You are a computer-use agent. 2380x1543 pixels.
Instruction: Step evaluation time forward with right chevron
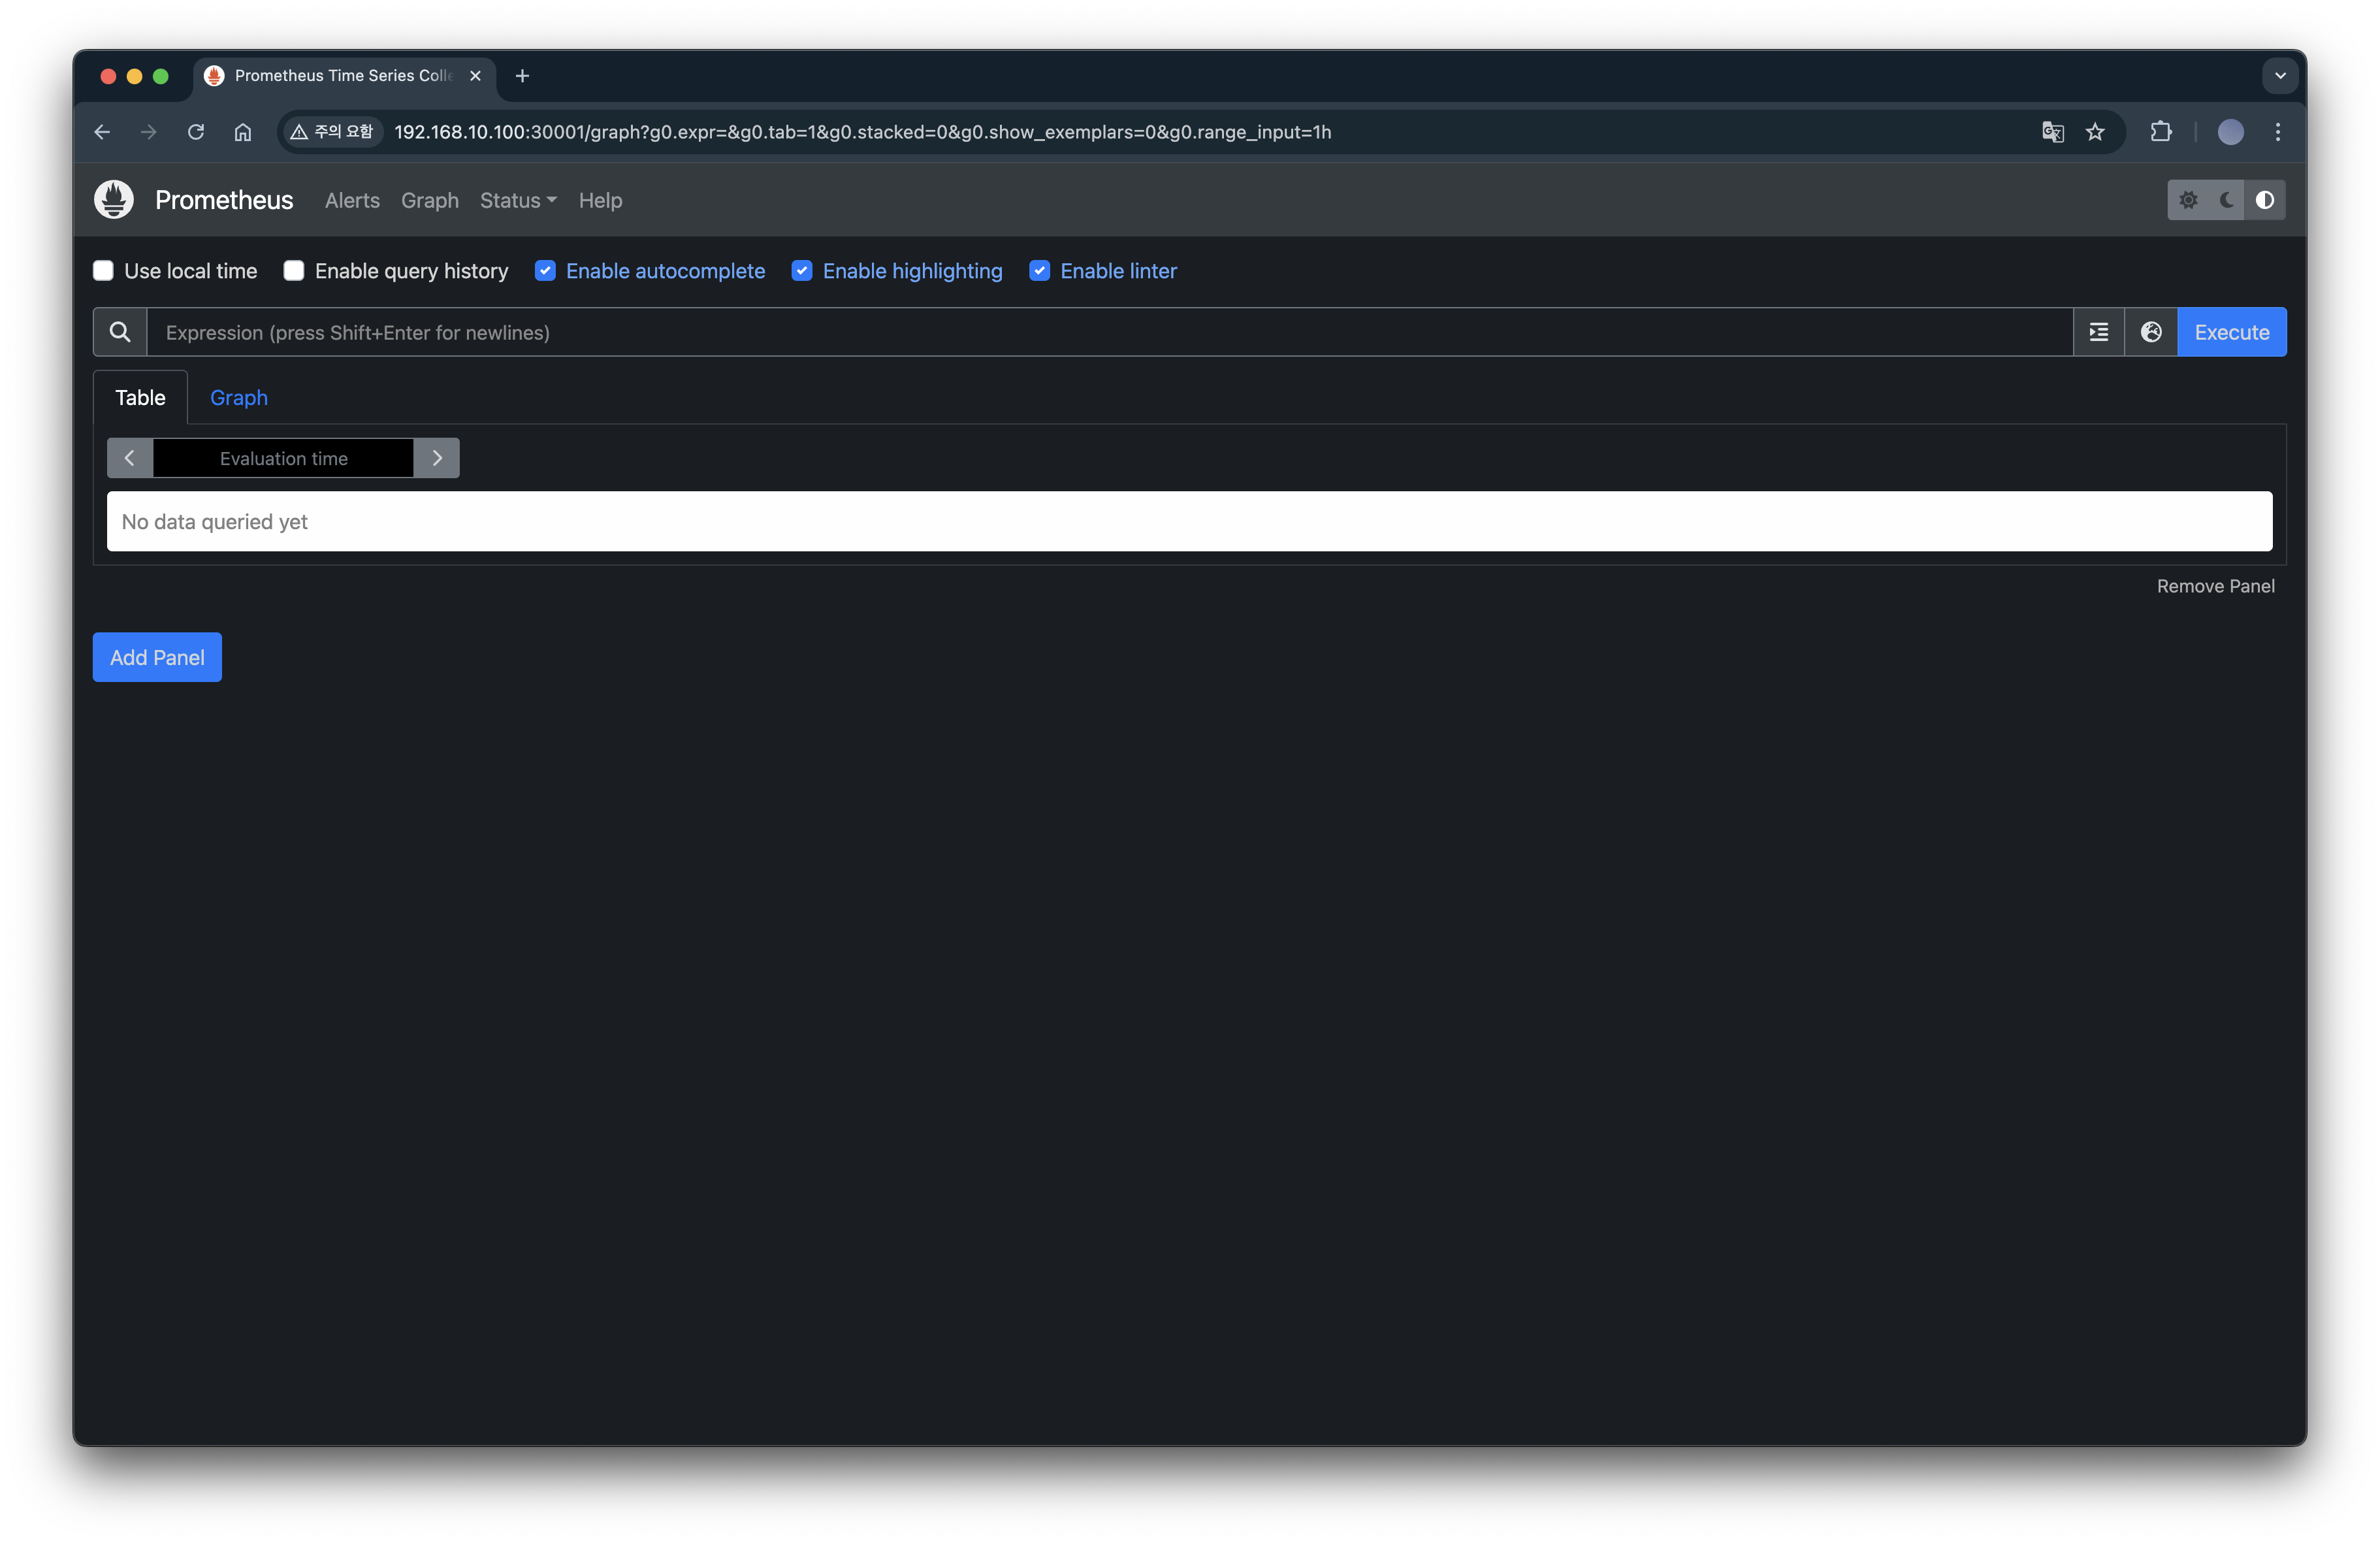pyautogui.click(x=437, y=458)
